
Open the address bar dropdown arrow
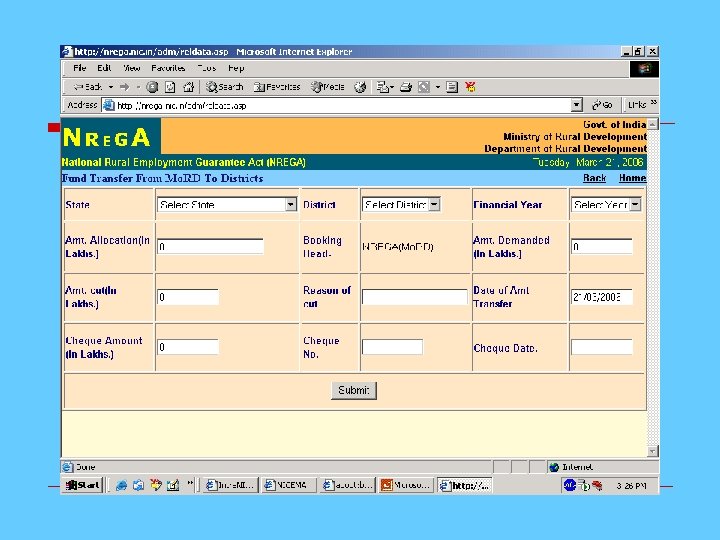577,105
